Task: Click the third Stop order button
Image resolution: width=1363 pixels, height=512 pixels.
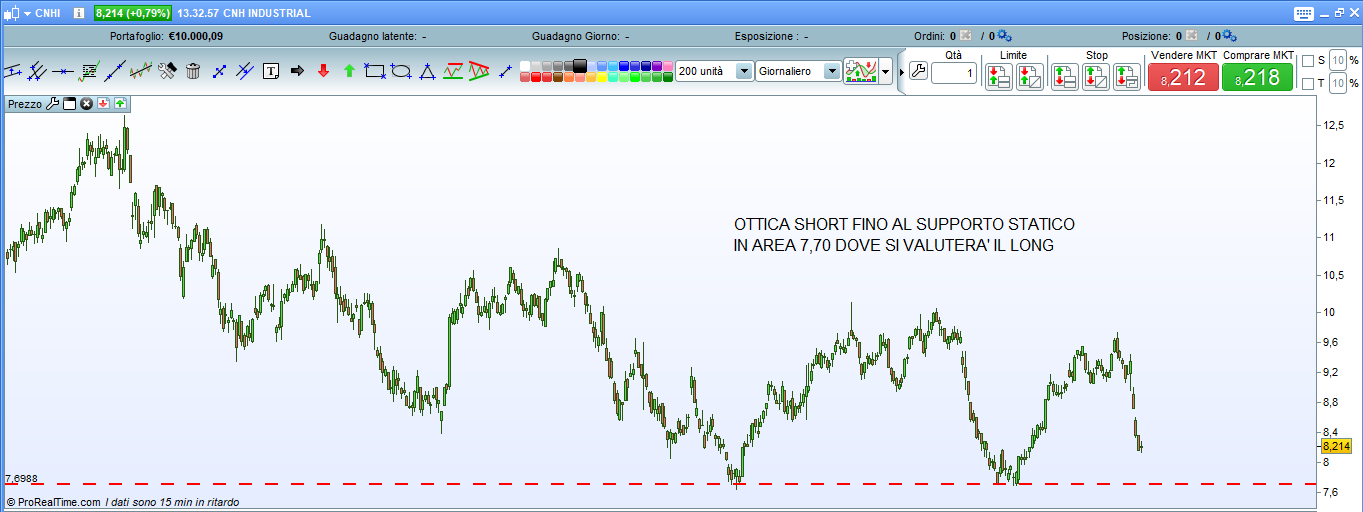Action: click(x=1127, y=76)
